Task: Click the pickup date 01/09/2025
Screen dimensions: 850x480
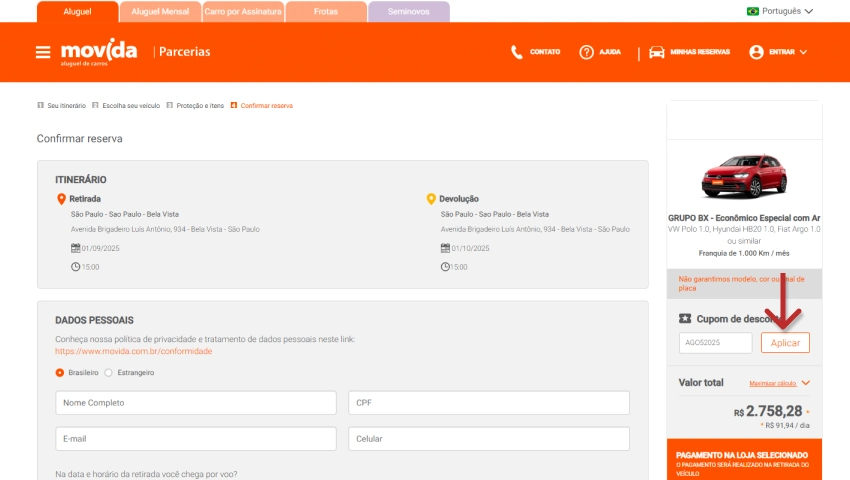Action: (x=101, y=248)
